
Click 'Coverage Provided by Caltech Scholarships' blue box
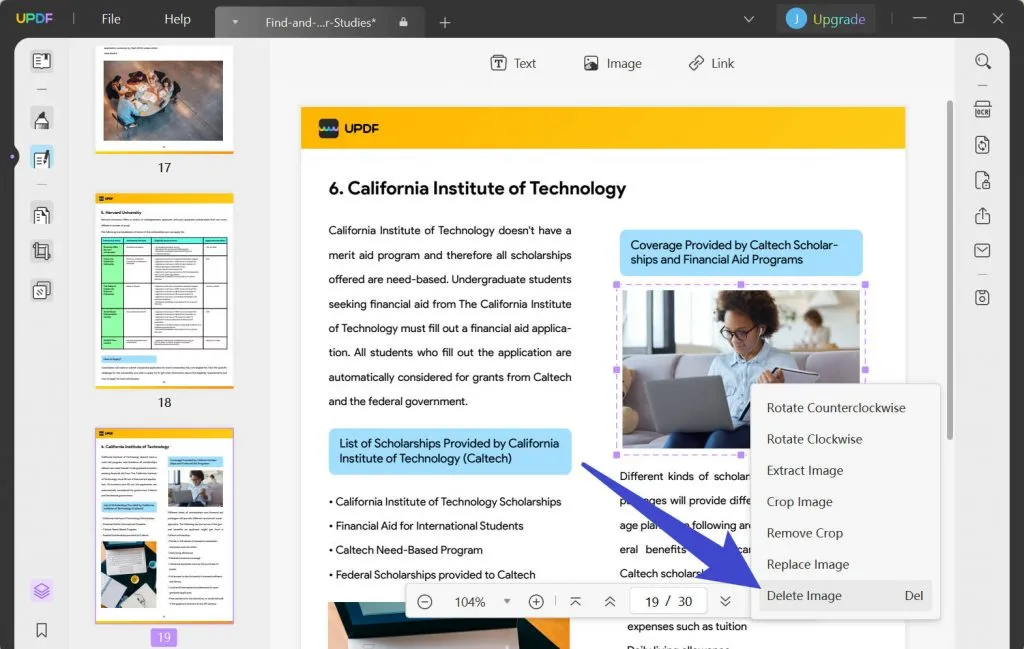tap(741, 253)
